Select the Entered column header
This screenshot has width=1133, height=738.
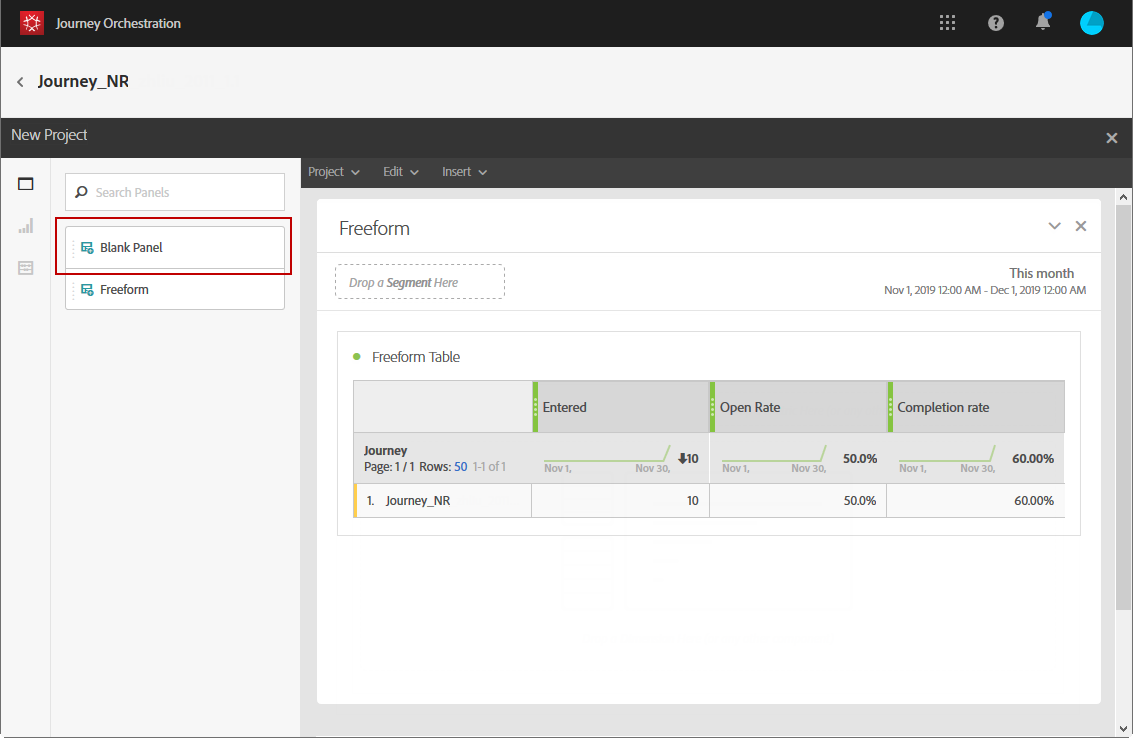tap(621, 407)
